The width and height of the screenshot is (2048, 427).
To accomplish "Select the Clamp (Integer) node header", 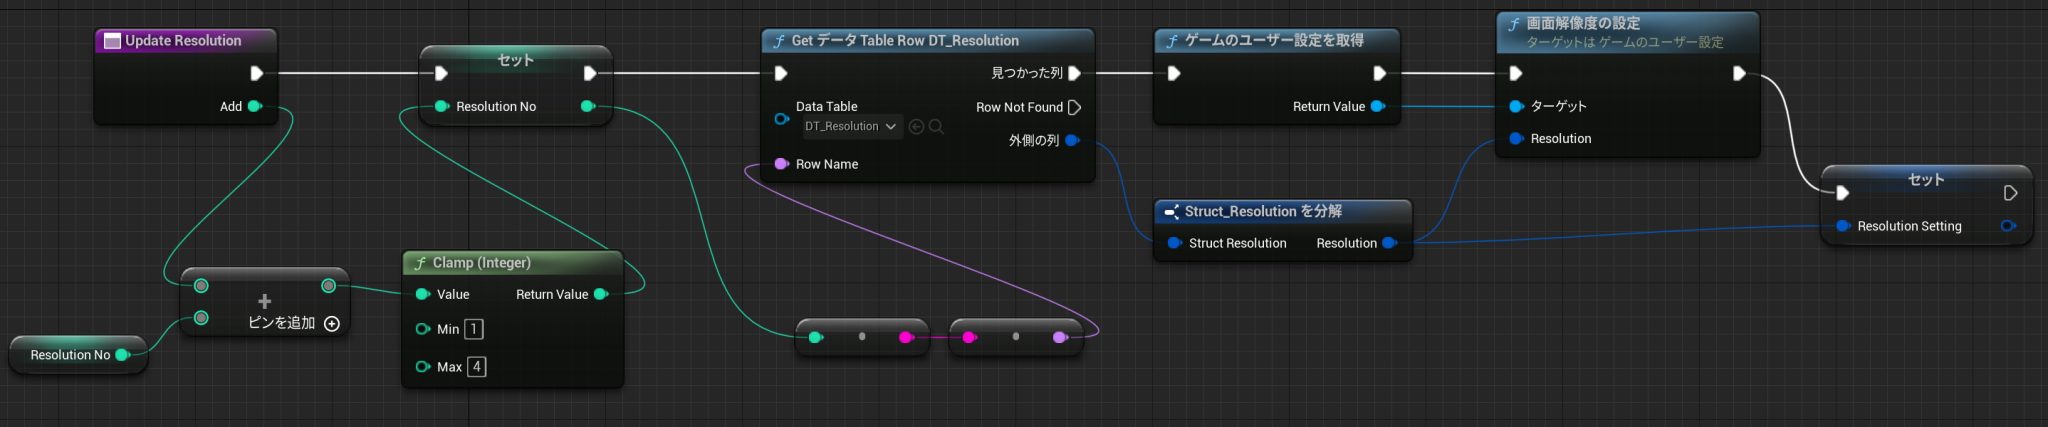I will 481,263.
